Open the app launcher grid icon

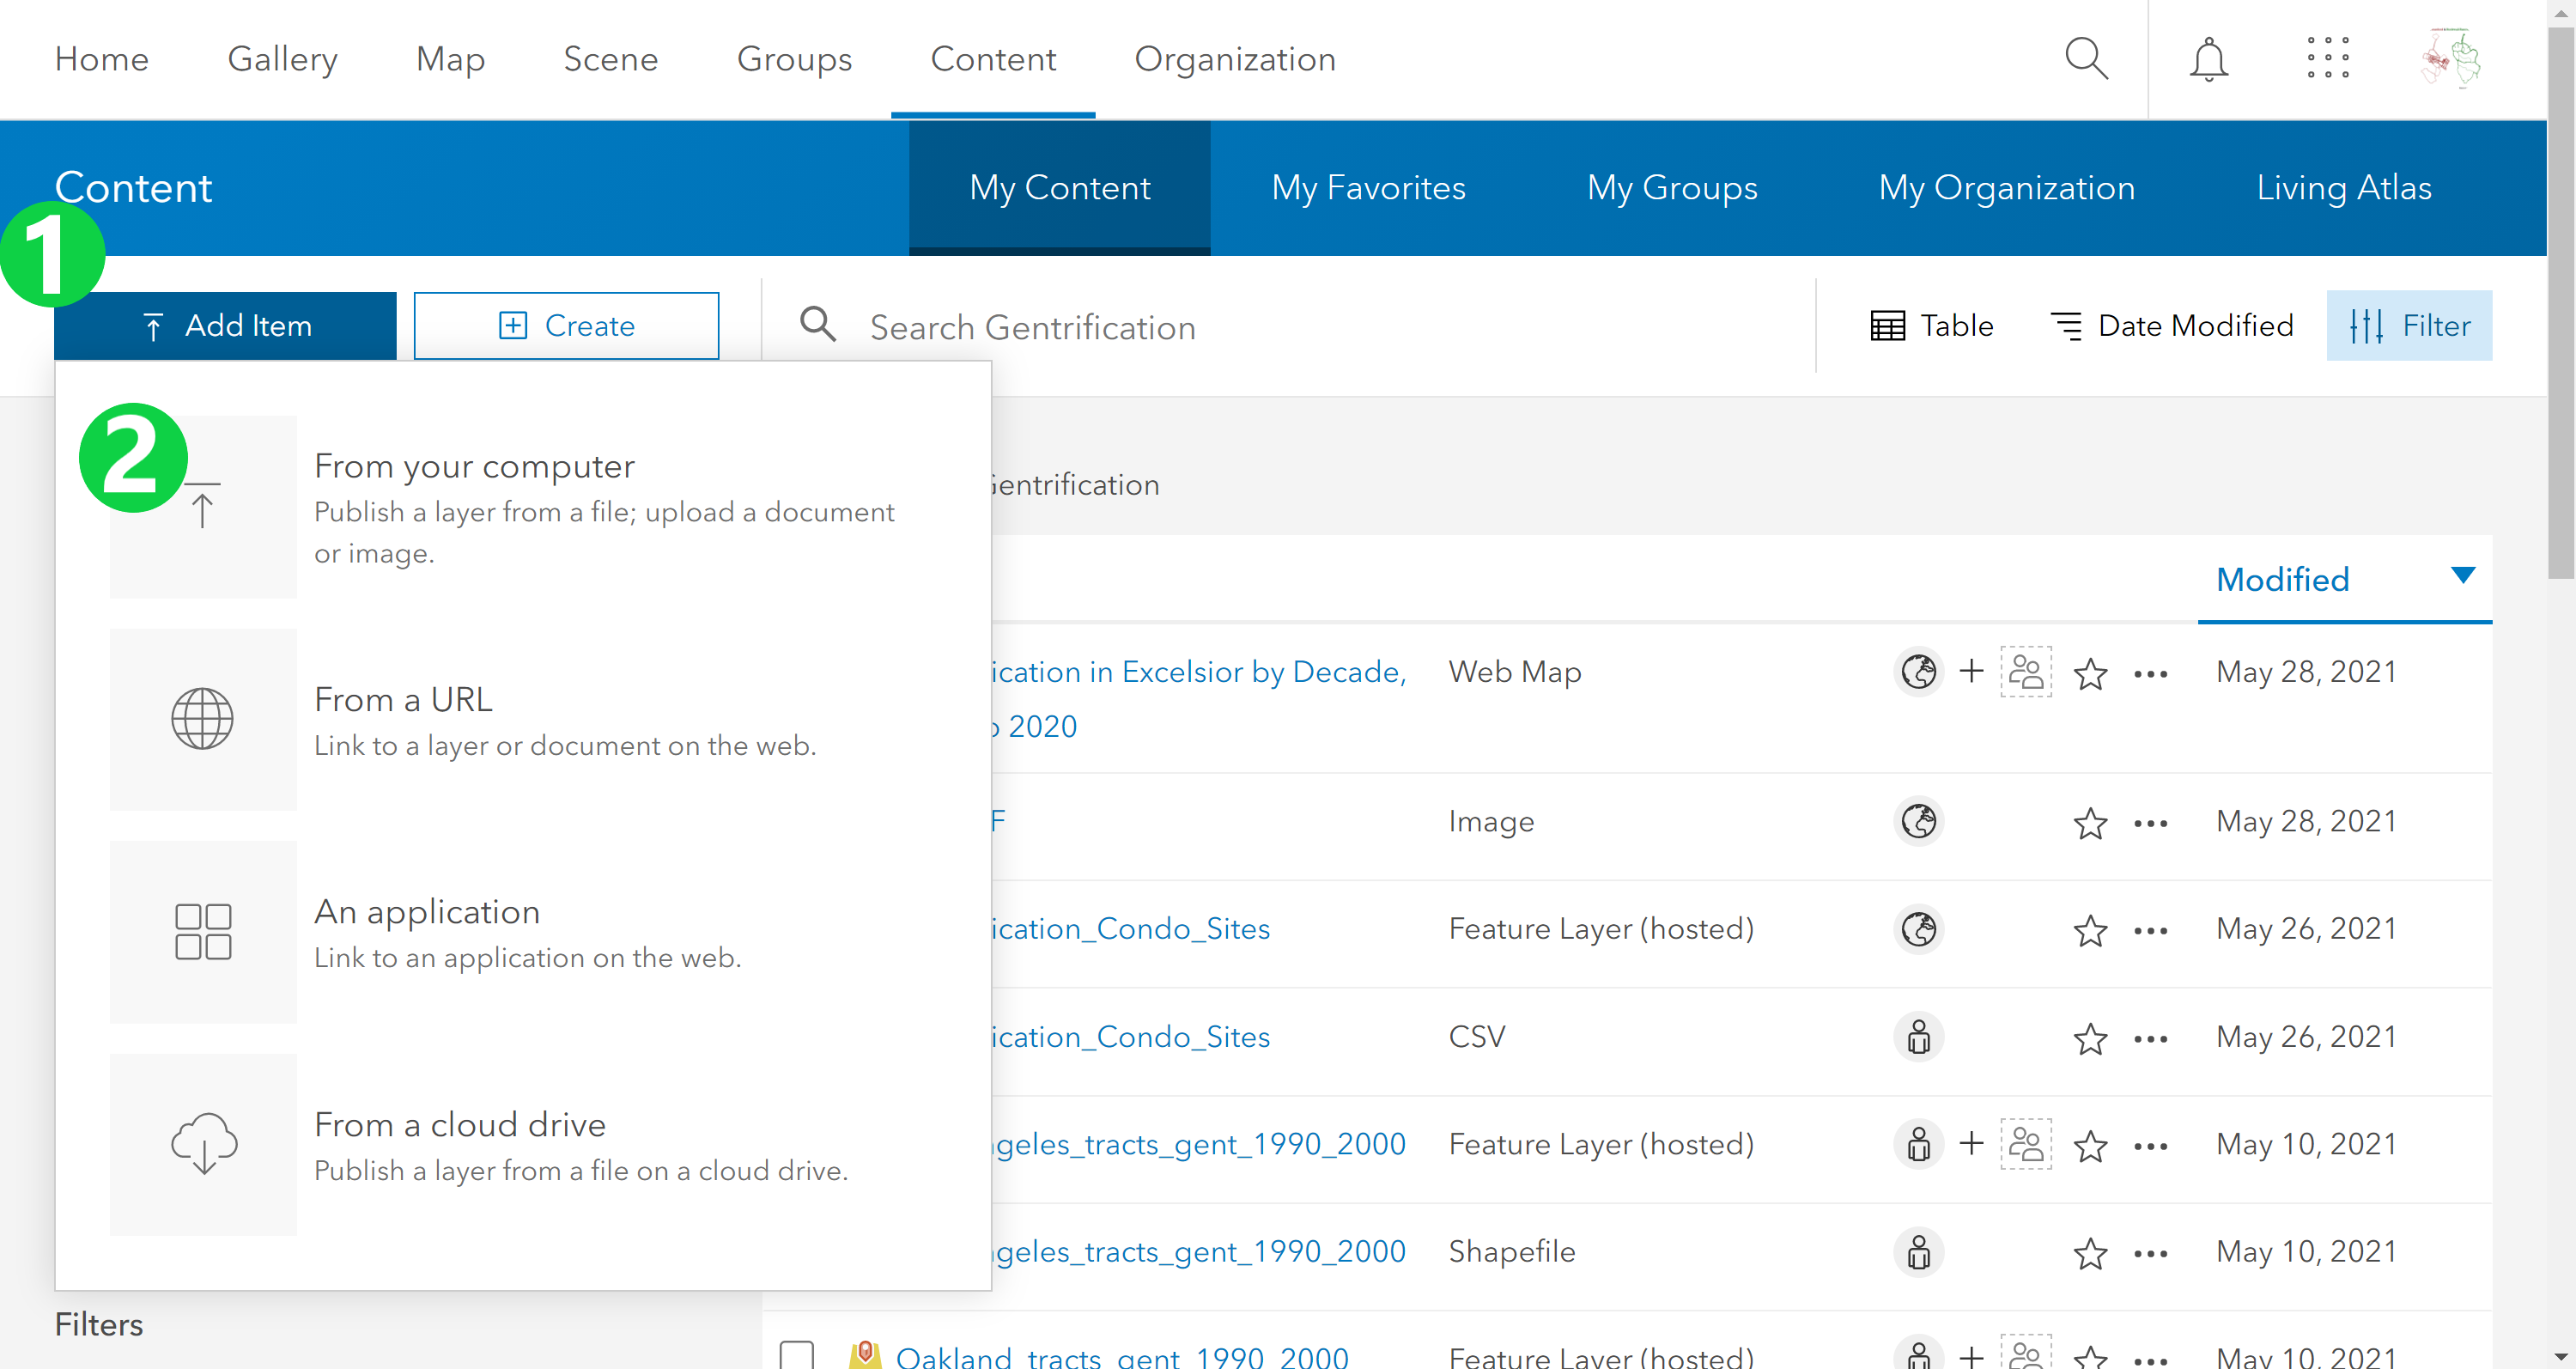click(2327, 59)
